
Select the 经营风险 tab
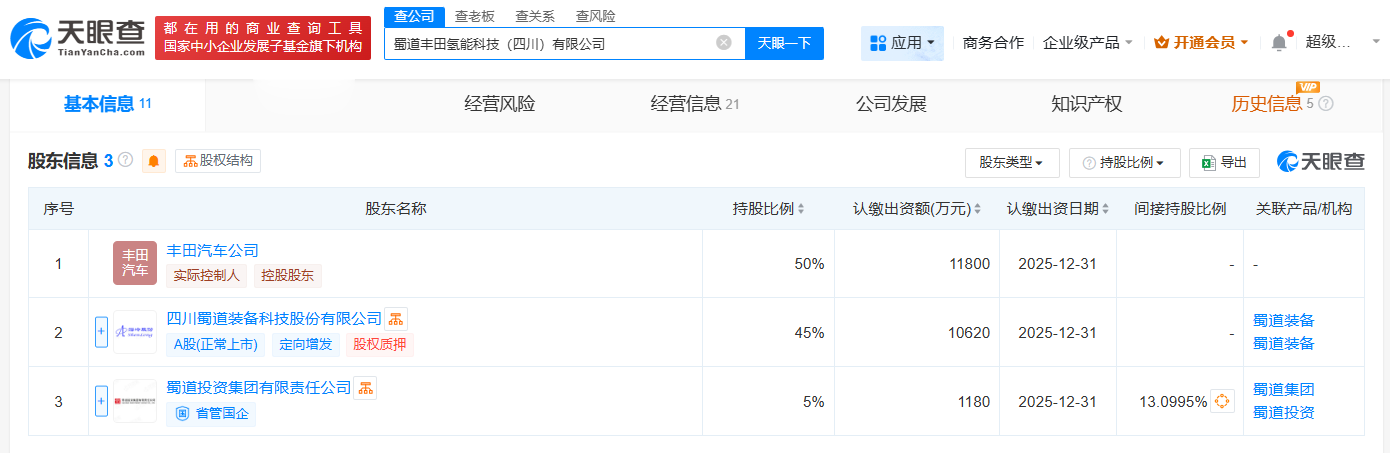coord(500,104)
